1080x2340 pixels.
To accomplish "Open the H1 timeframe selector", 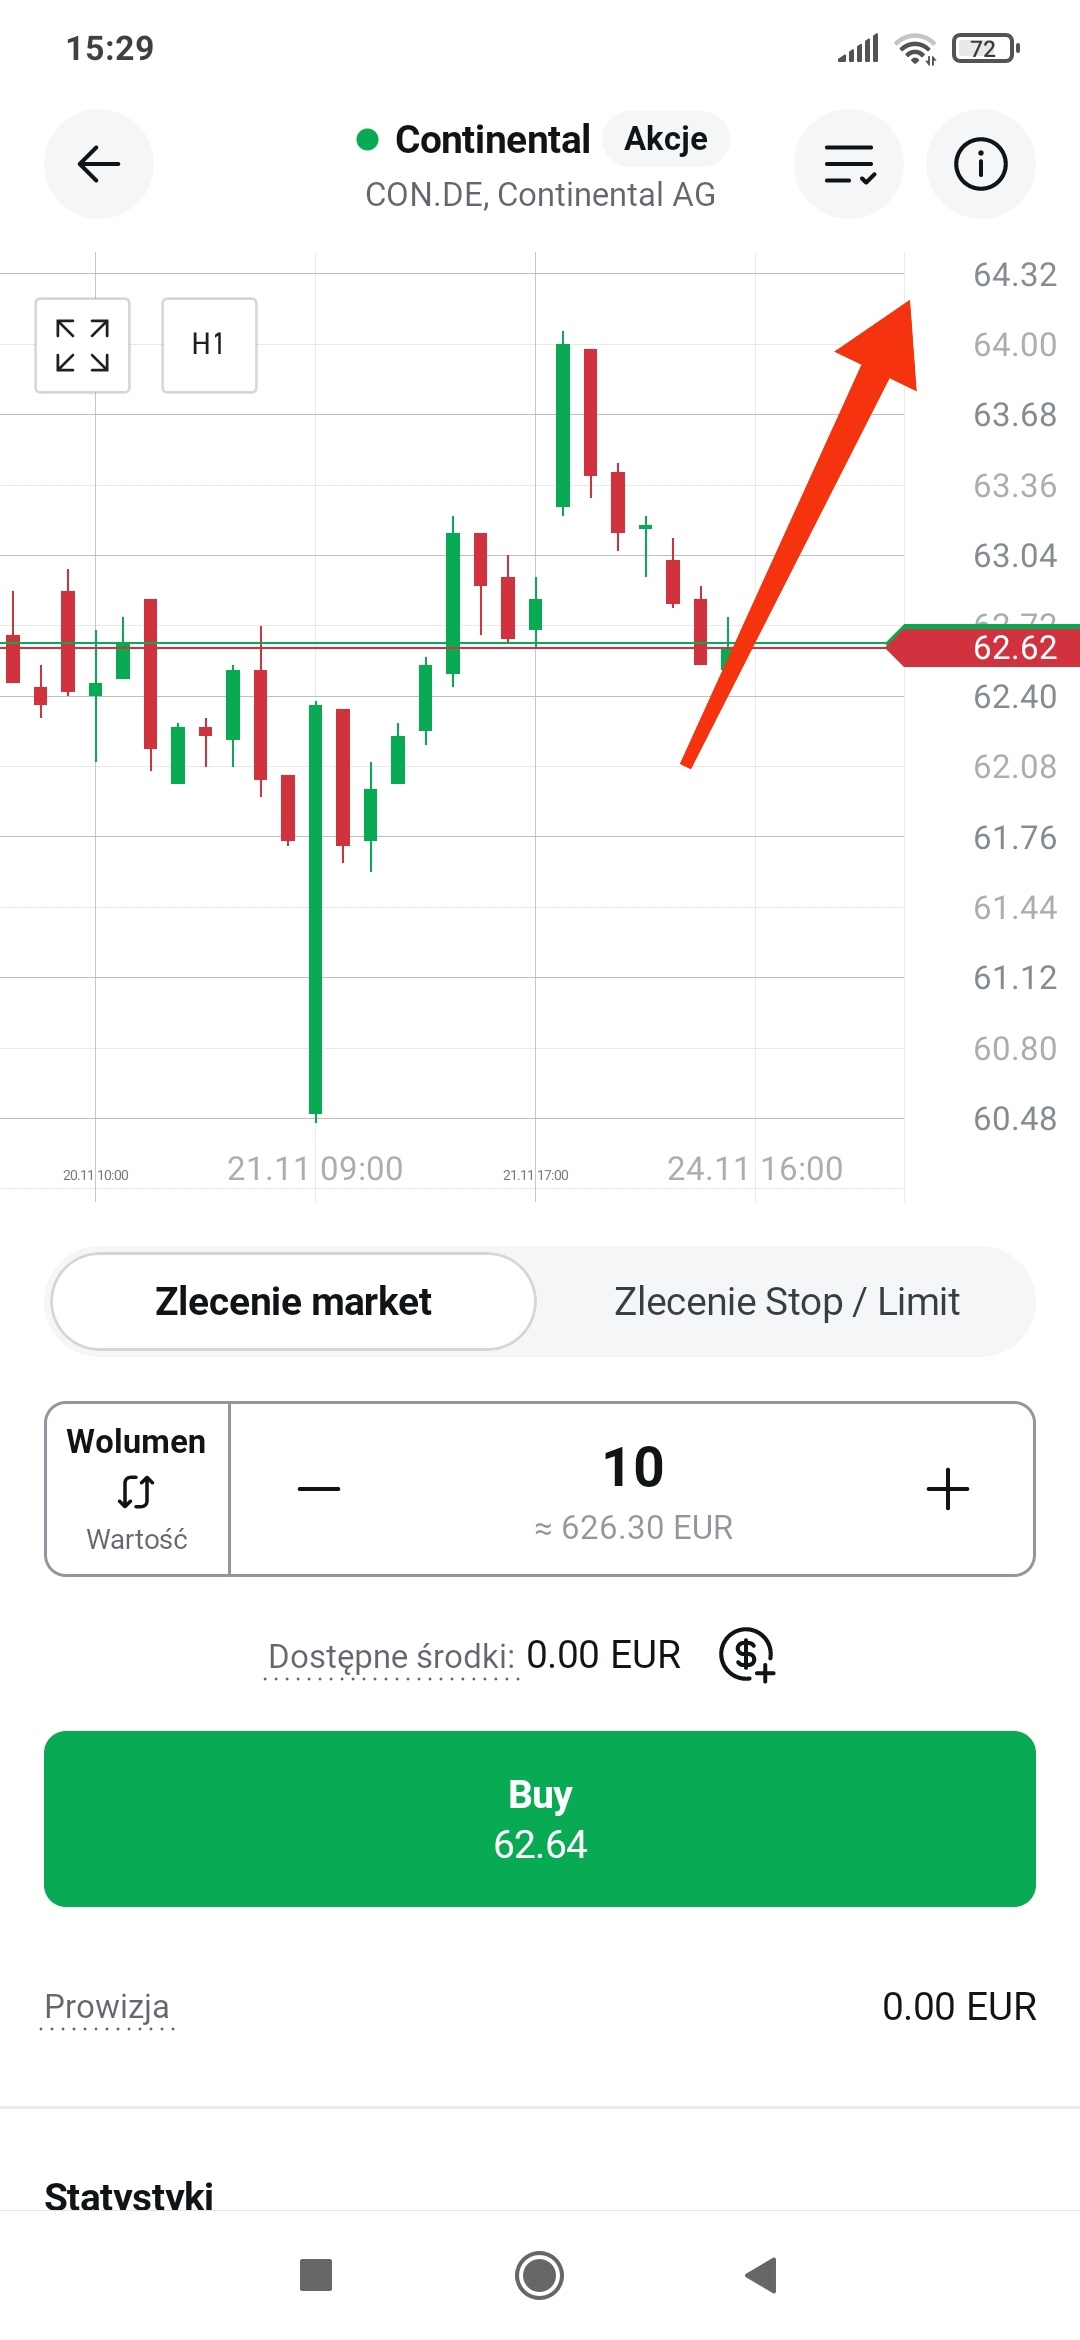I will pos(209,345).
